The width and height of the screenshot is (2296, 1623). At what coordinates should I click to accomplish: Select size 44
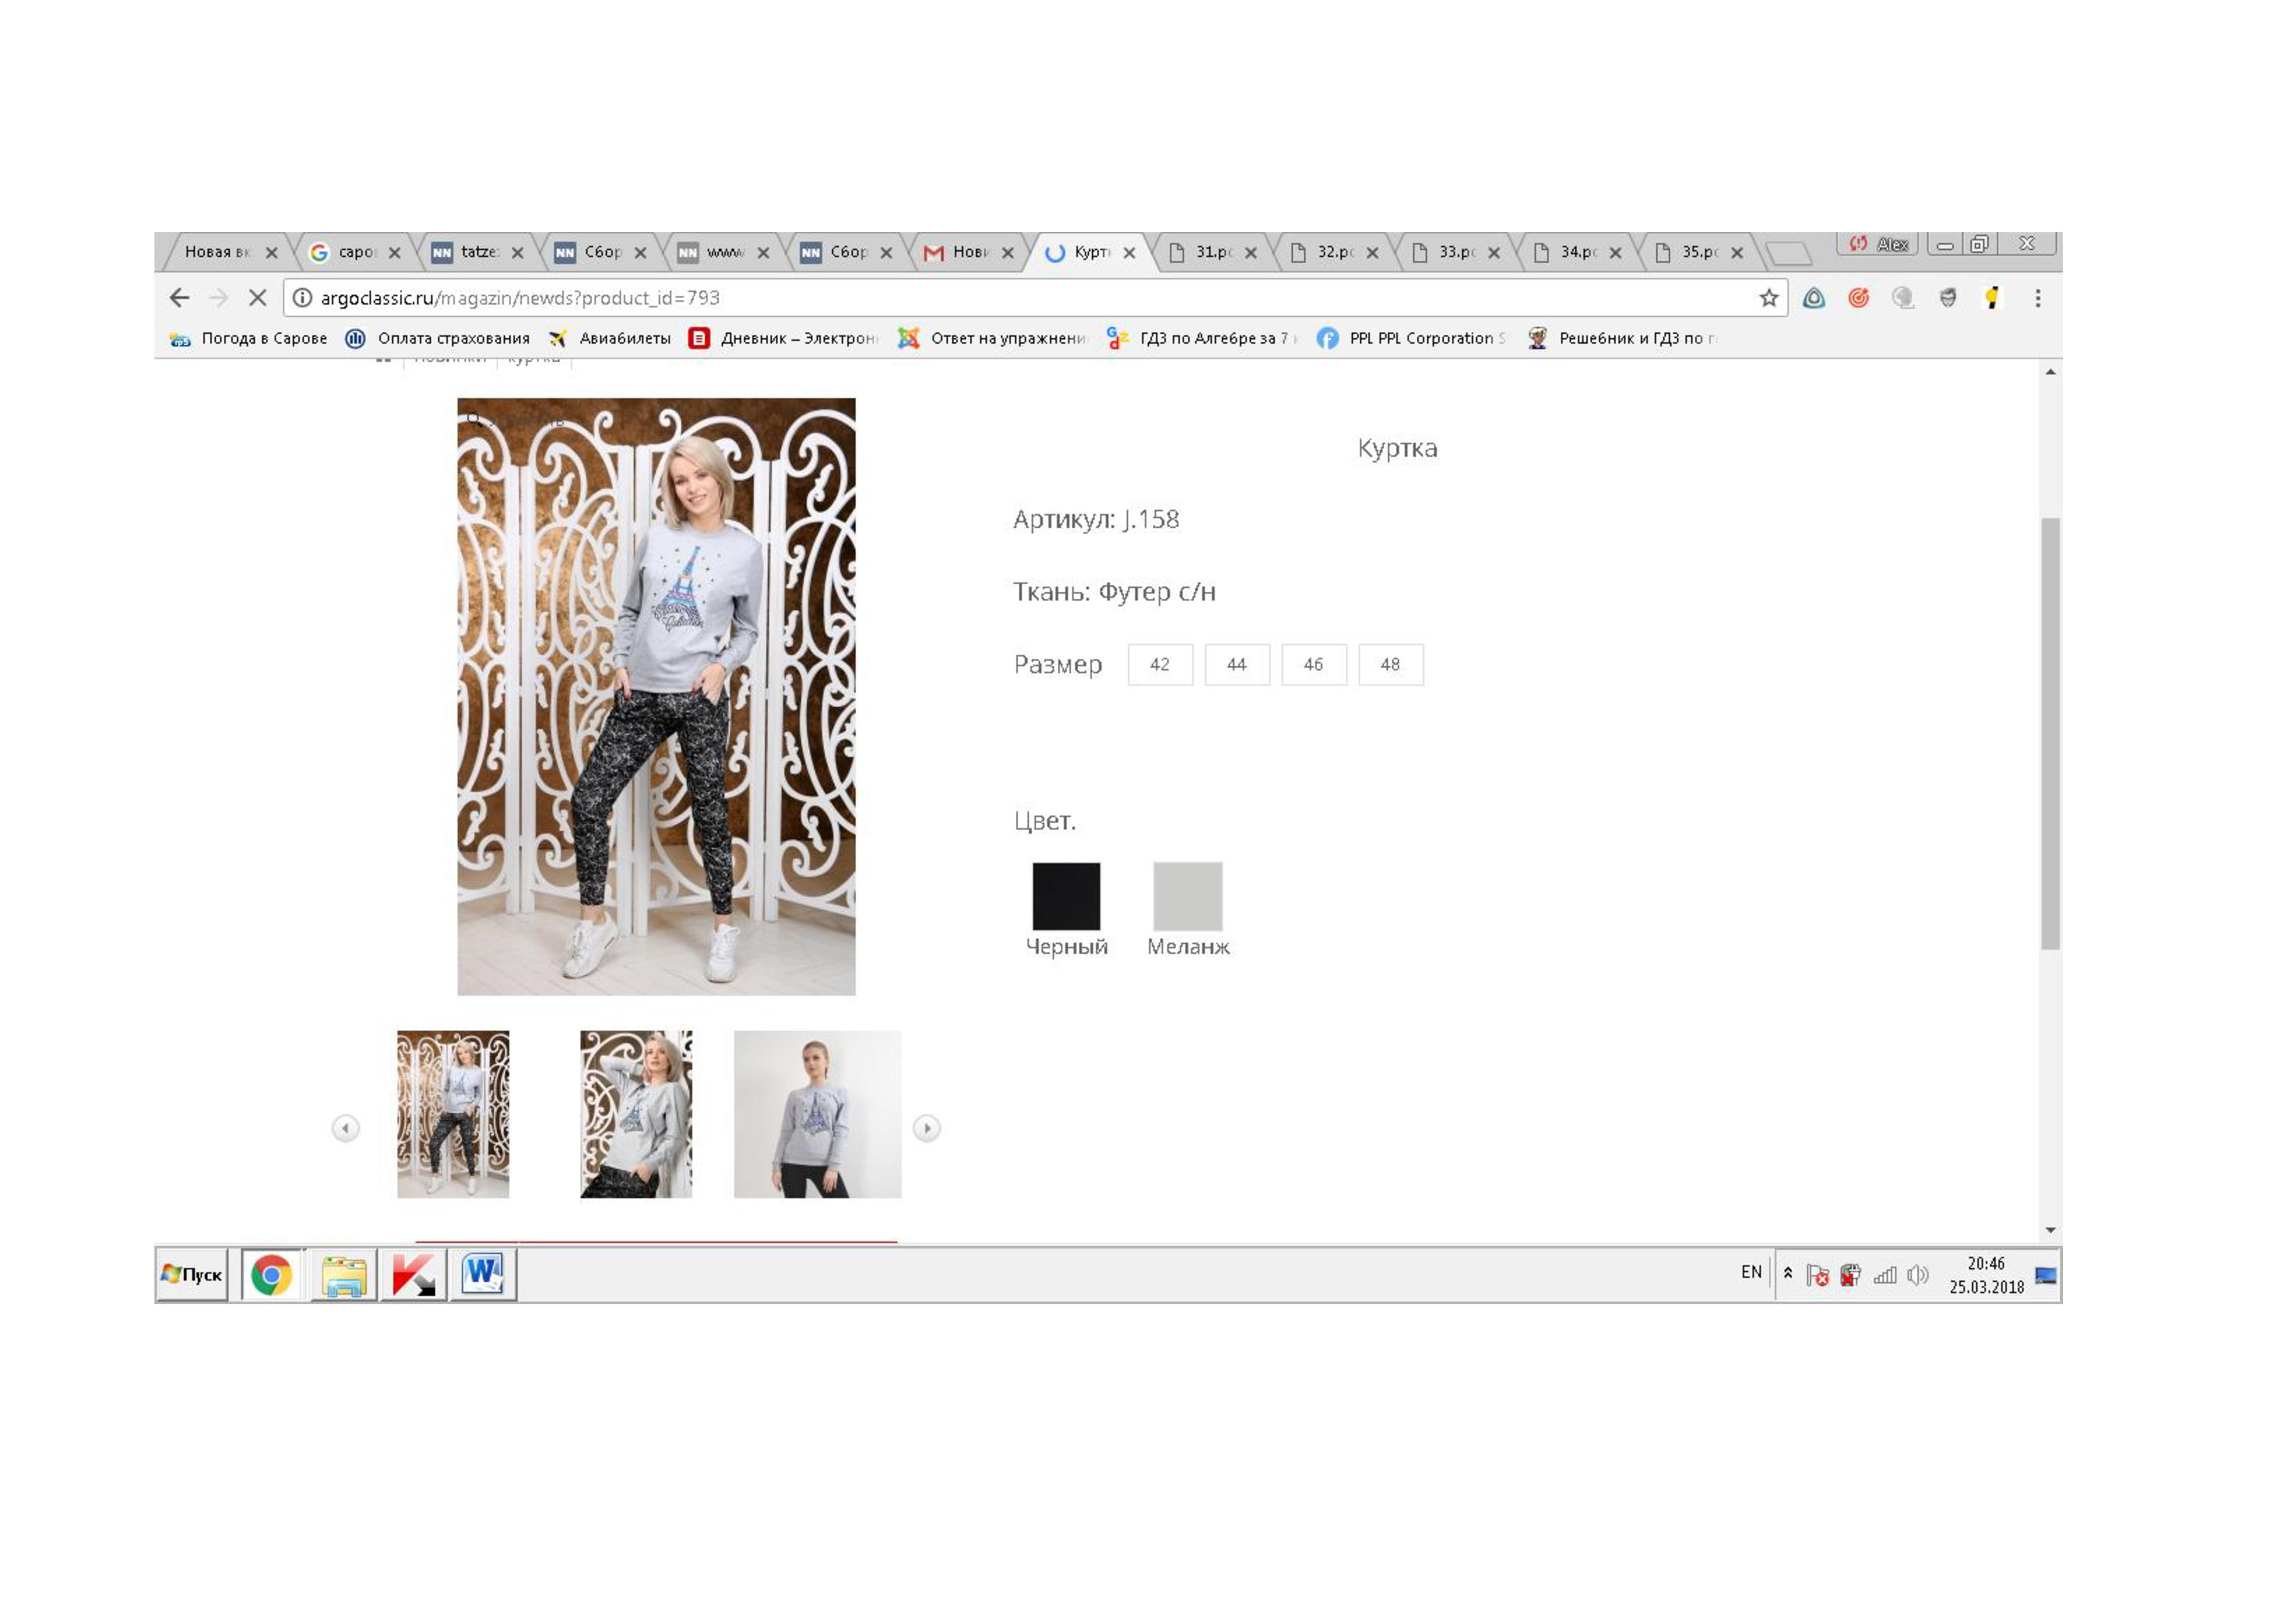1237,665
